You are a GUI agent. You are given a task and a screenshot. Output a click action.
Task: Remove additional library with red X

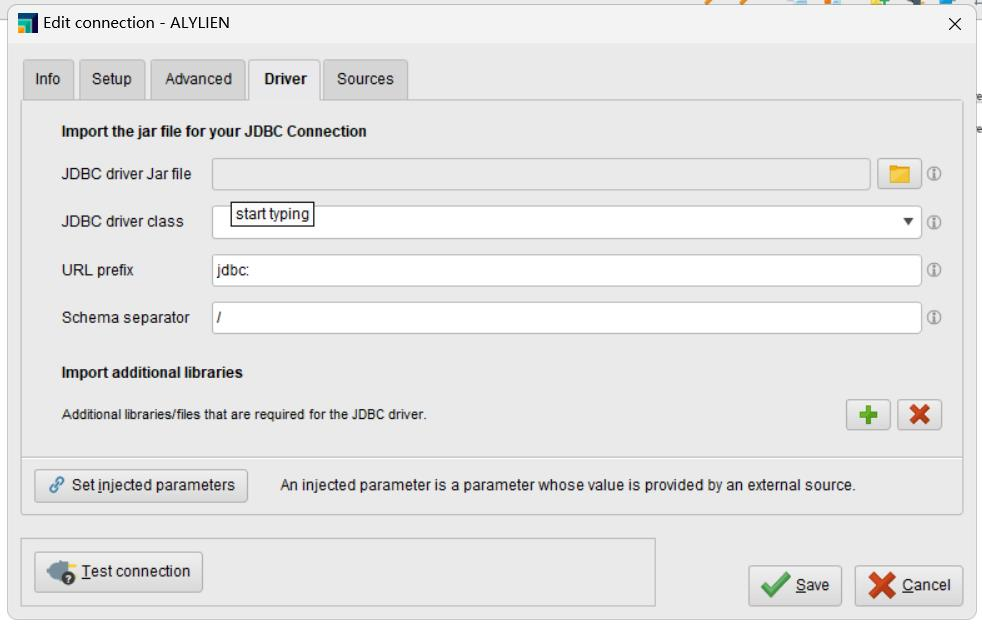click(x=919, y=414)
